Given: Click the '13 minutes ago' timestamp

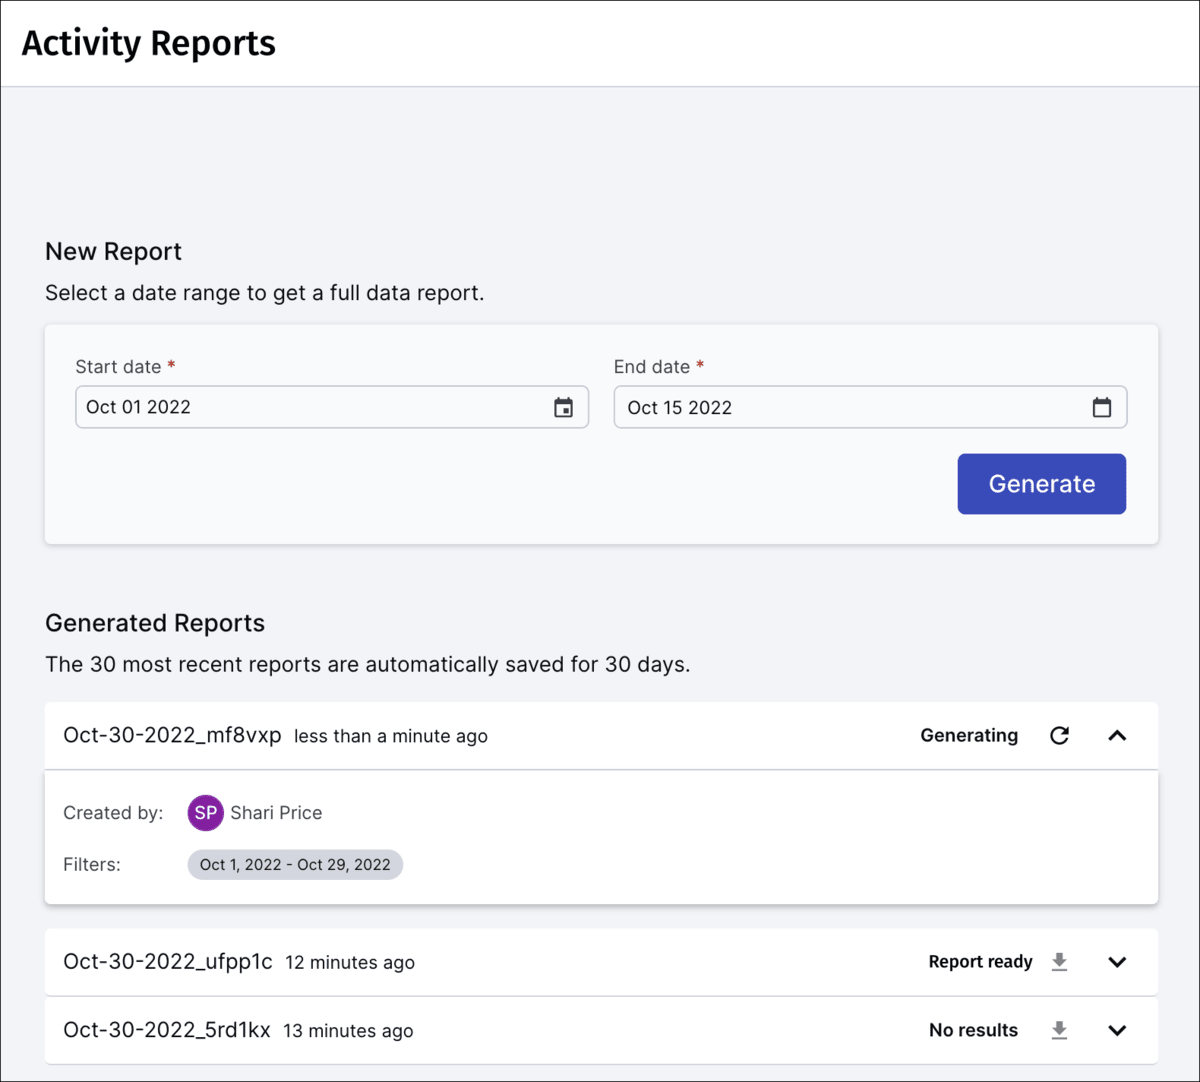Looking at the screenshot, I should (348, 1031).
